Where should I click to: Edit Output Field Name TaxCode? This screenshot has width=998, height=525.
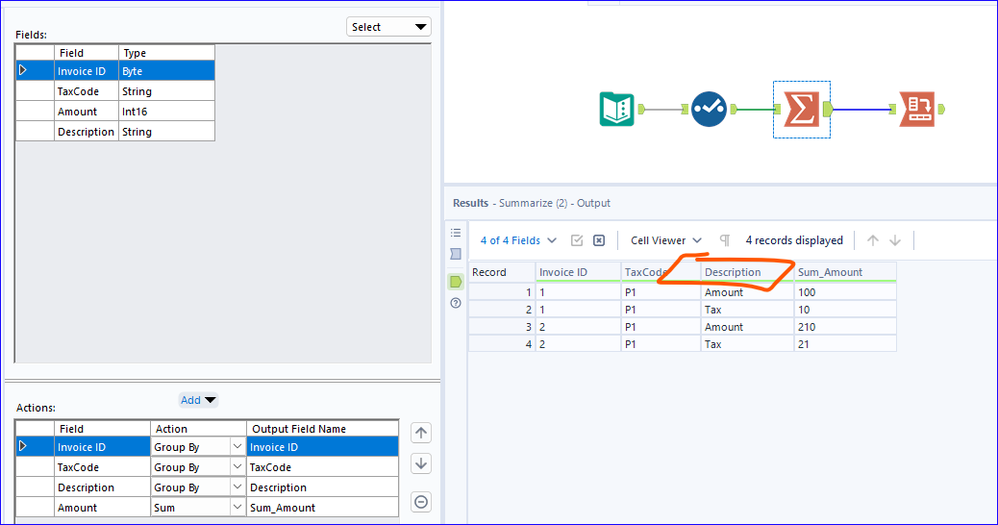click(x=323, y=467)
